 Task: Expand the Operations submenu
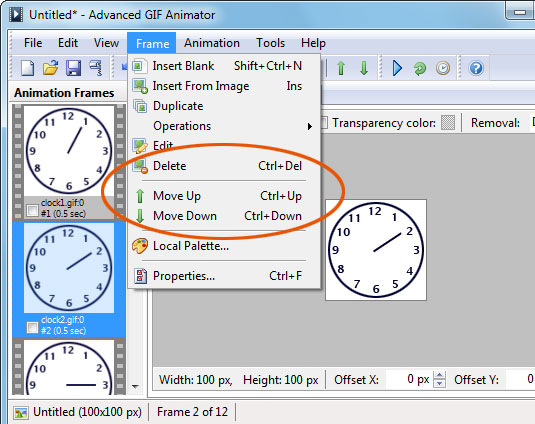pos(225,126)
